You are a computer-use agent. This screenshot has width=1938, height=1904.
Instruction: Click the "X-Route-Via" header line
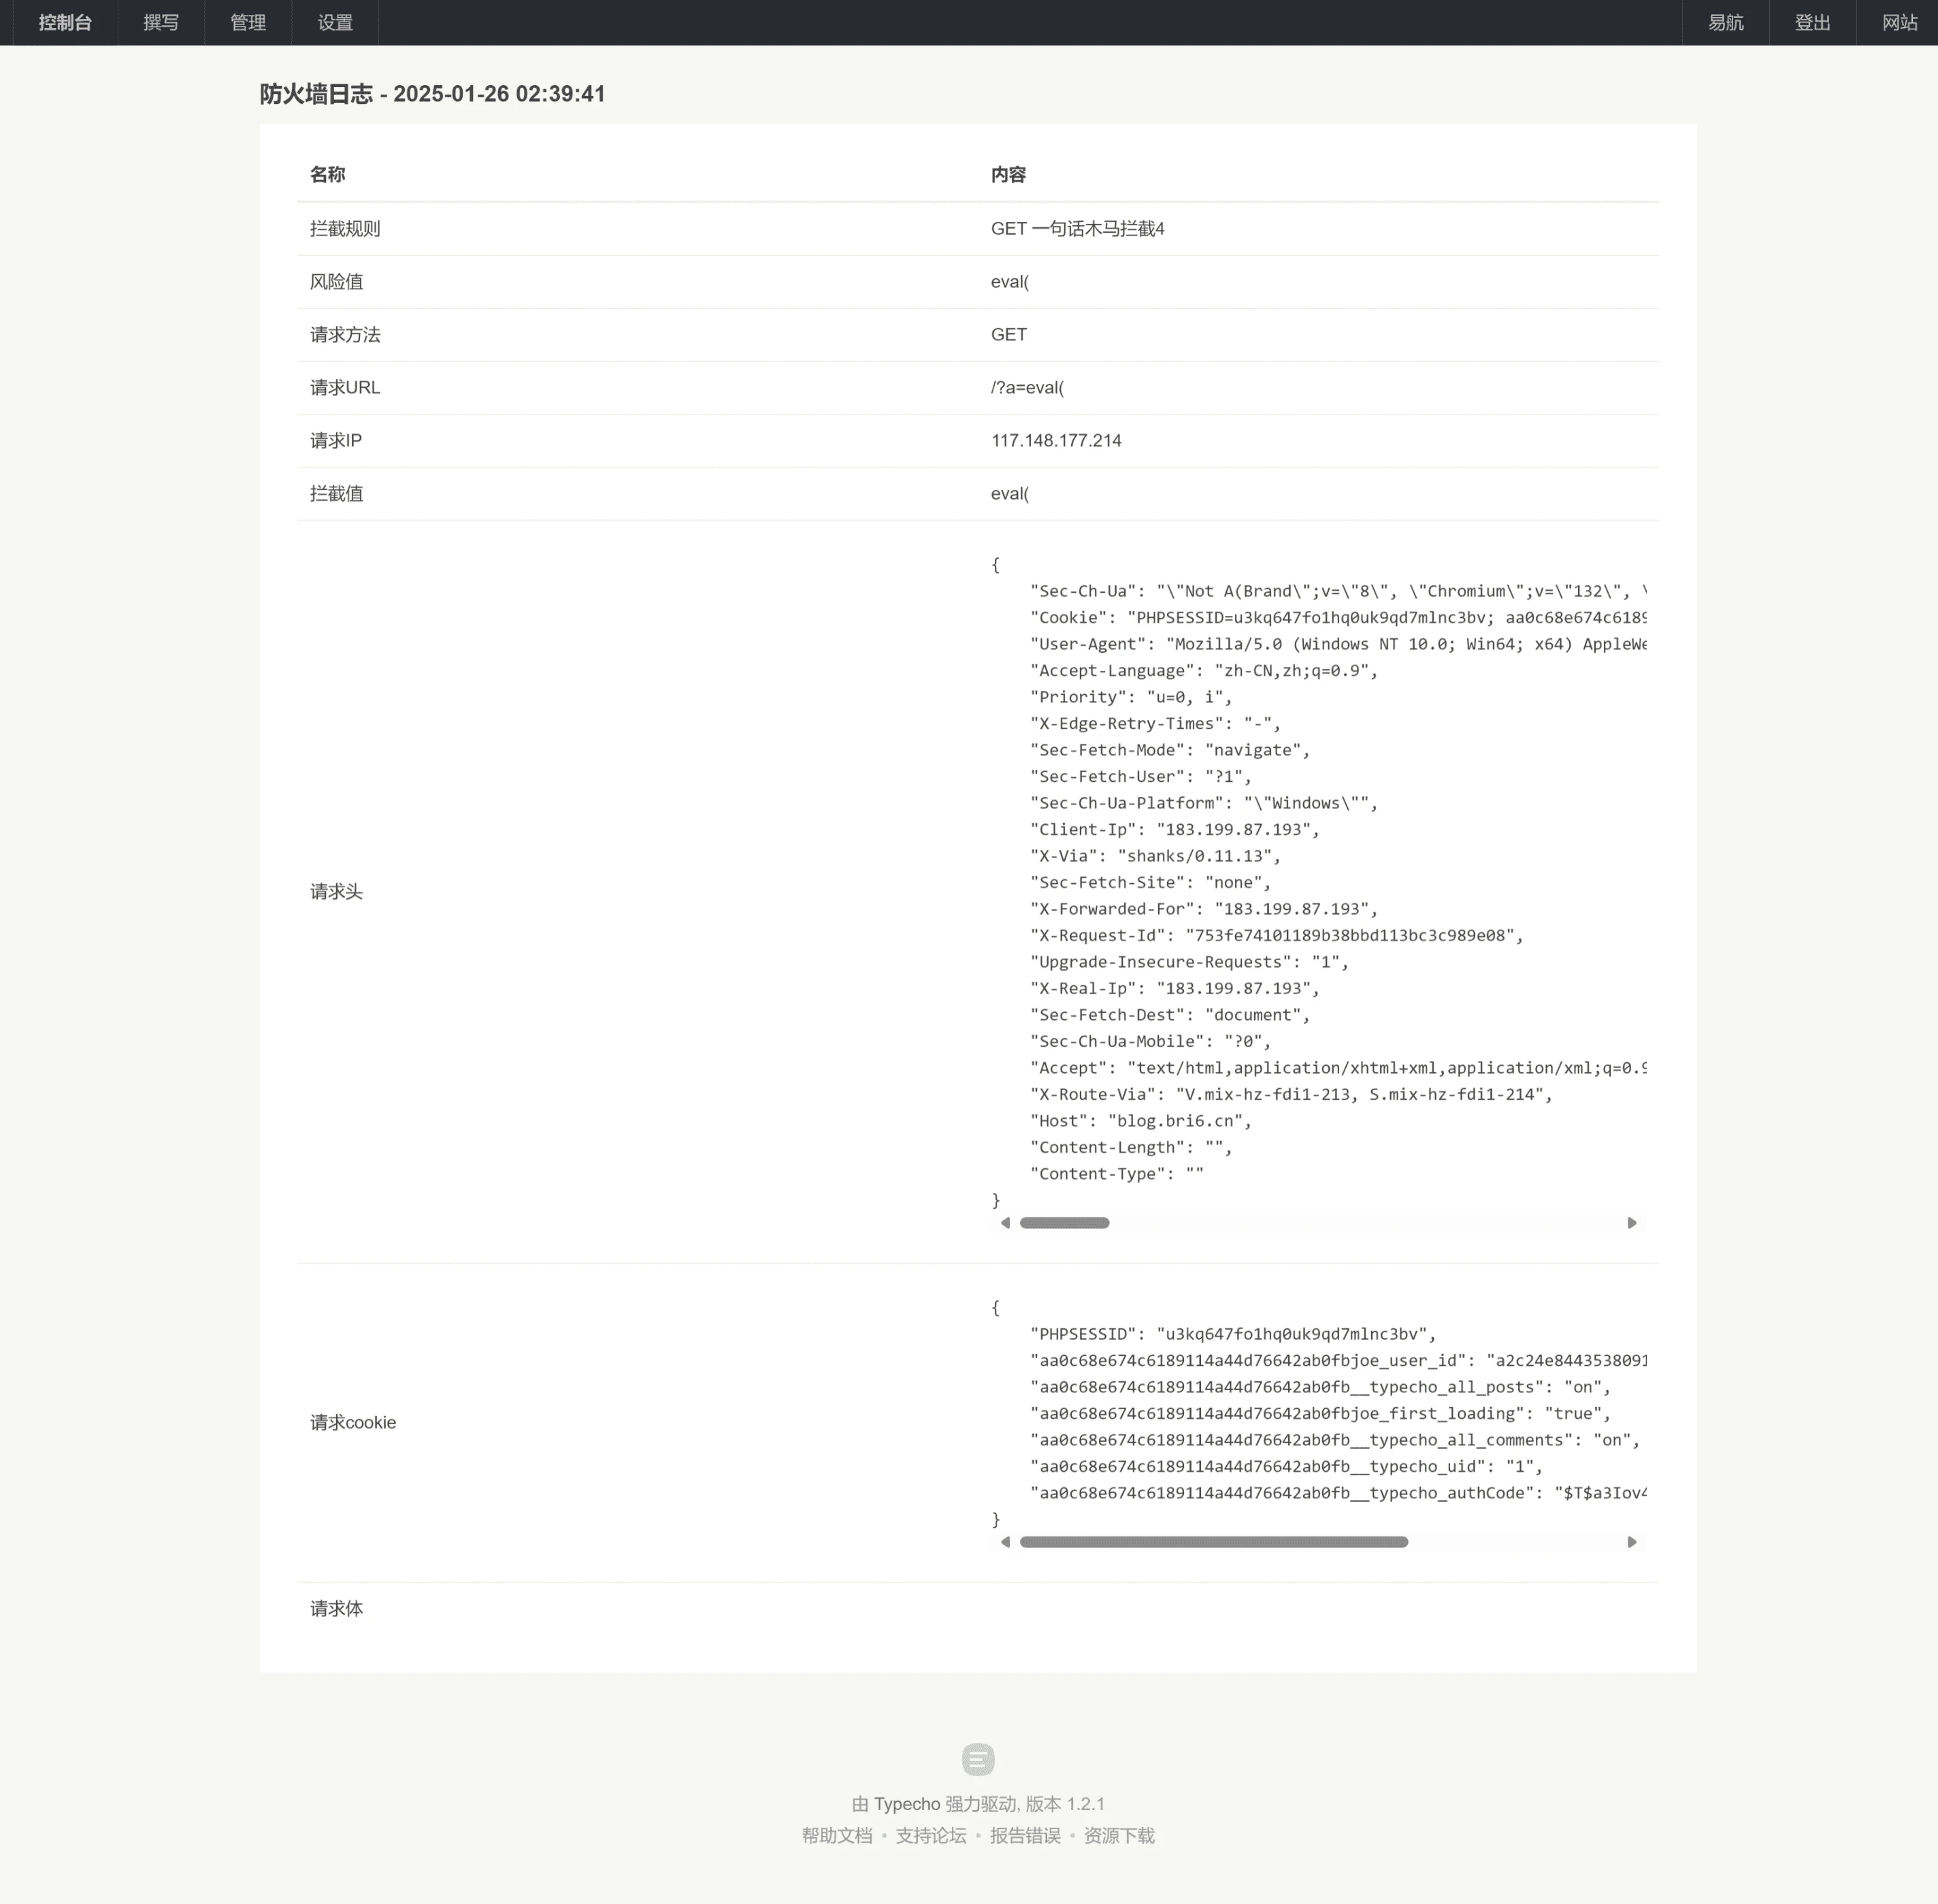pyautogui.click(x=1291, y=1095)
